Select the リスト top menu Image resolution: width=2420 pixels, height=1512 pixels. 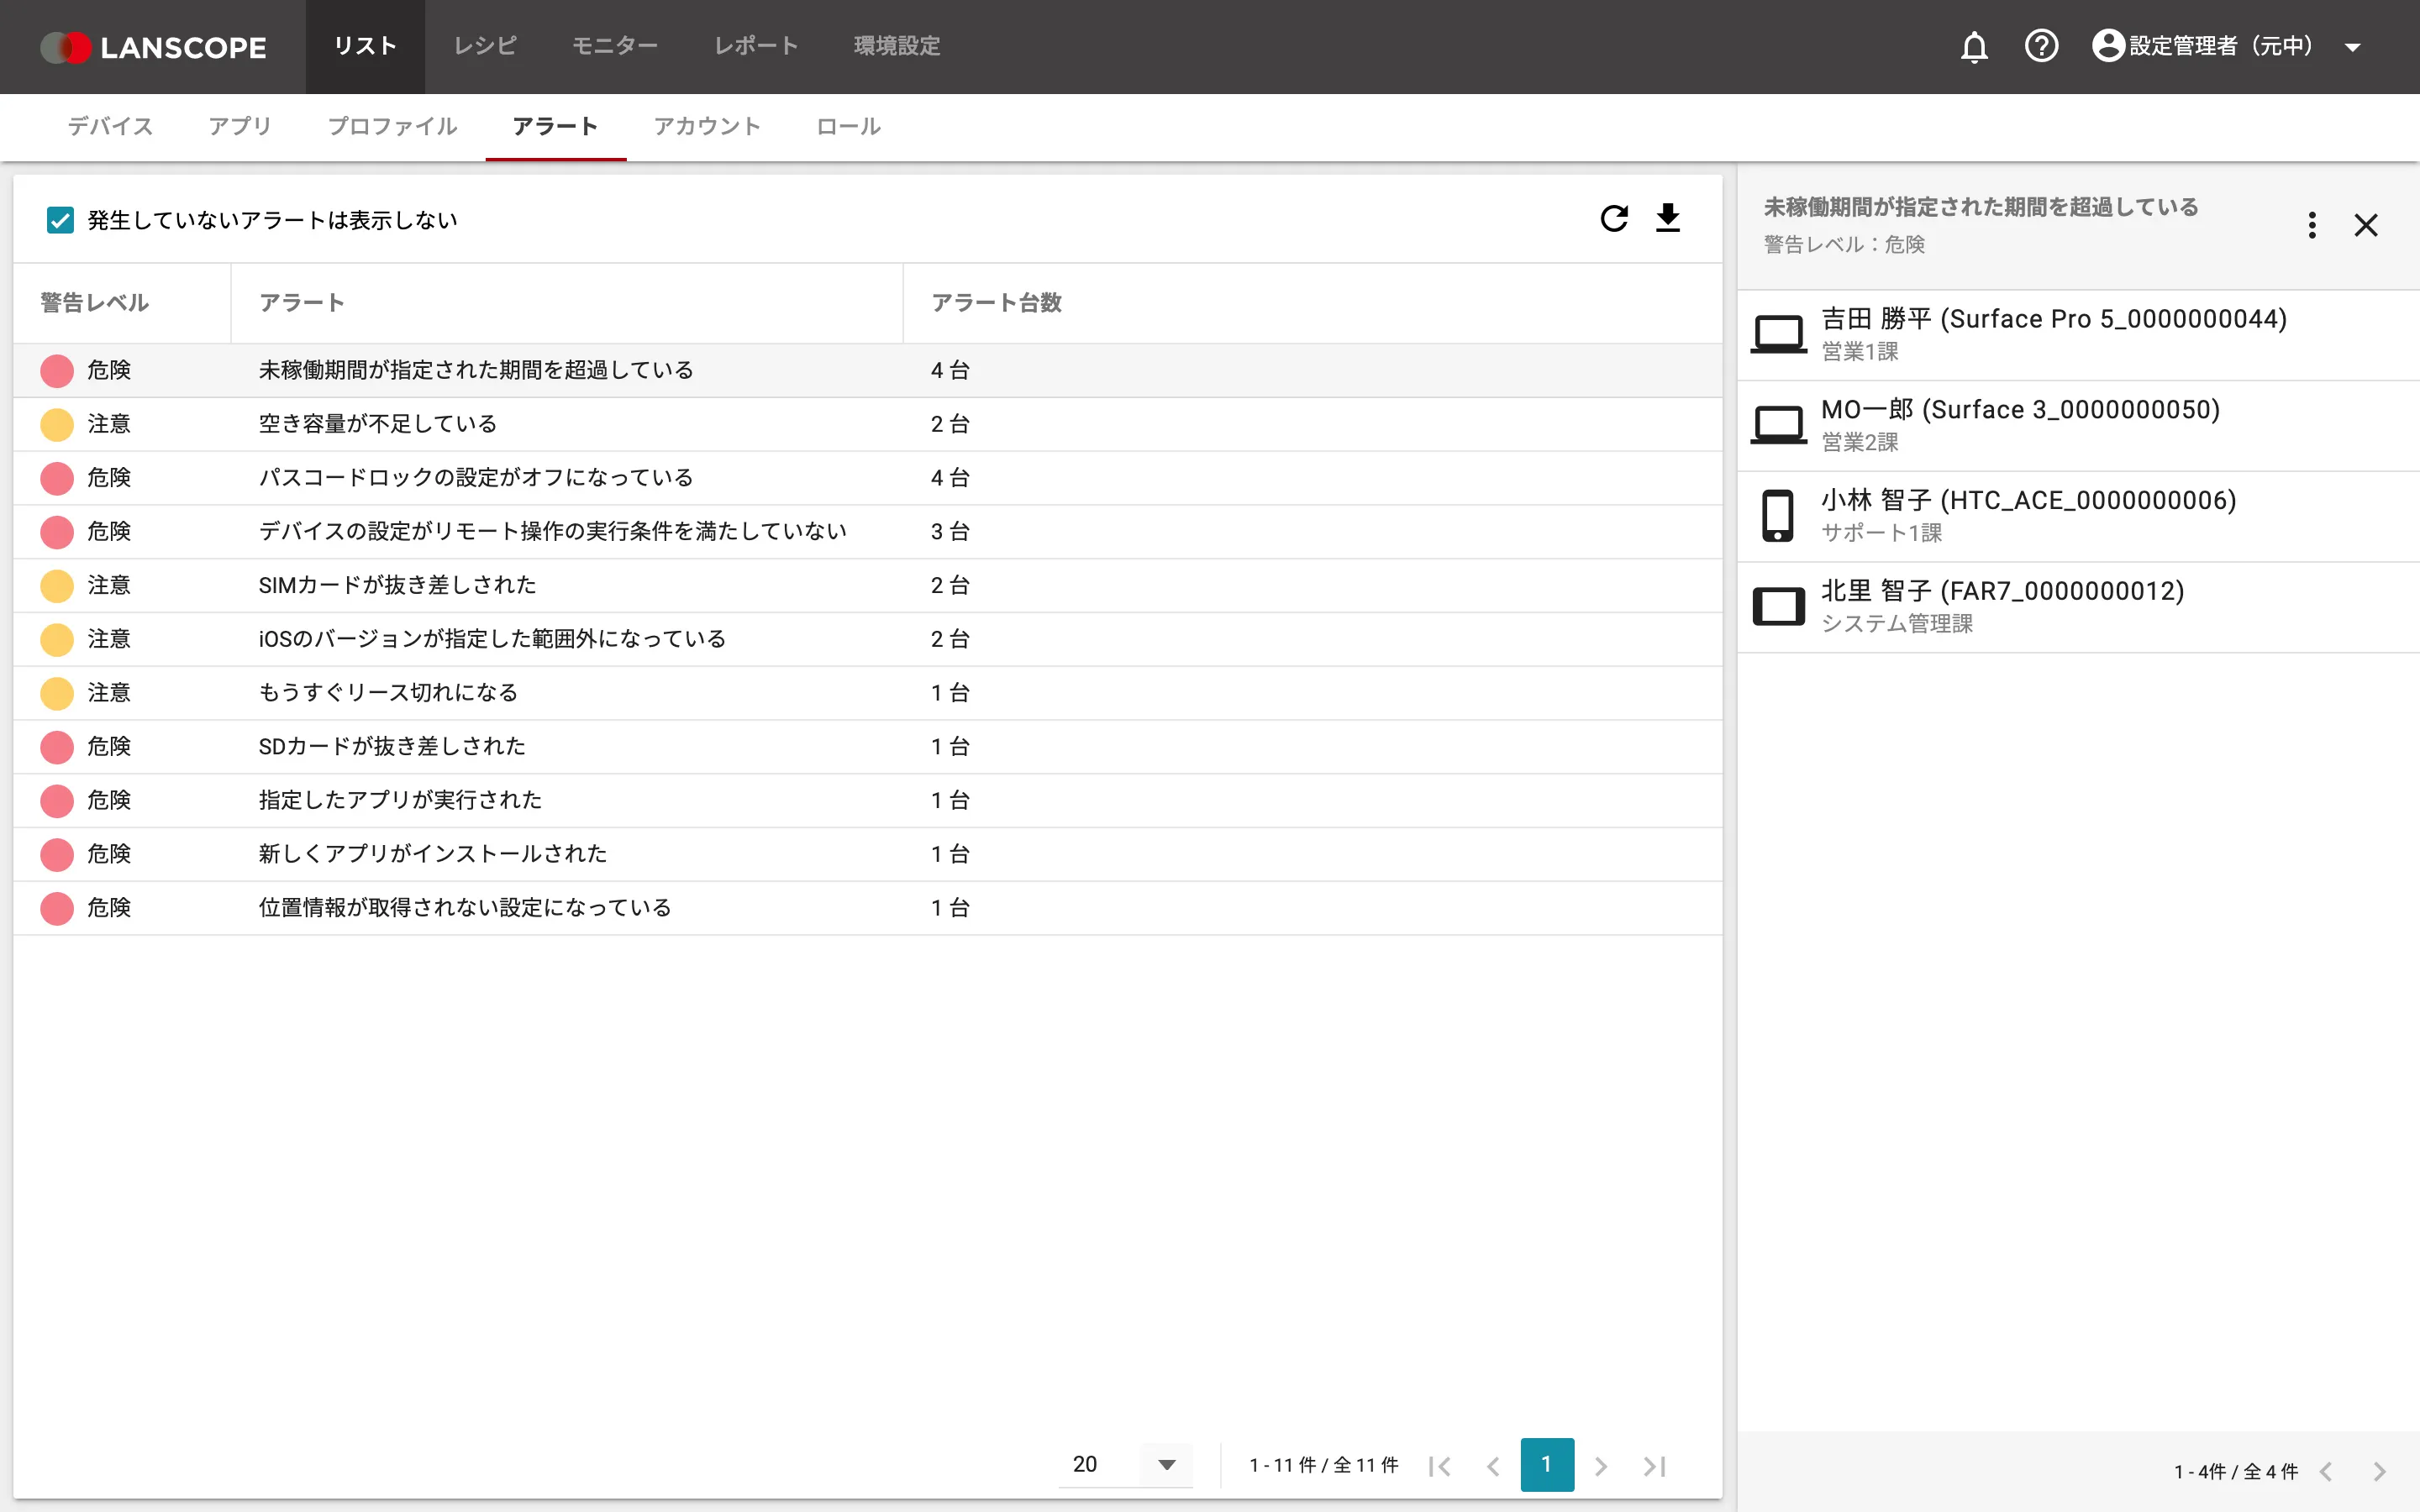click(x=365, y=46)
